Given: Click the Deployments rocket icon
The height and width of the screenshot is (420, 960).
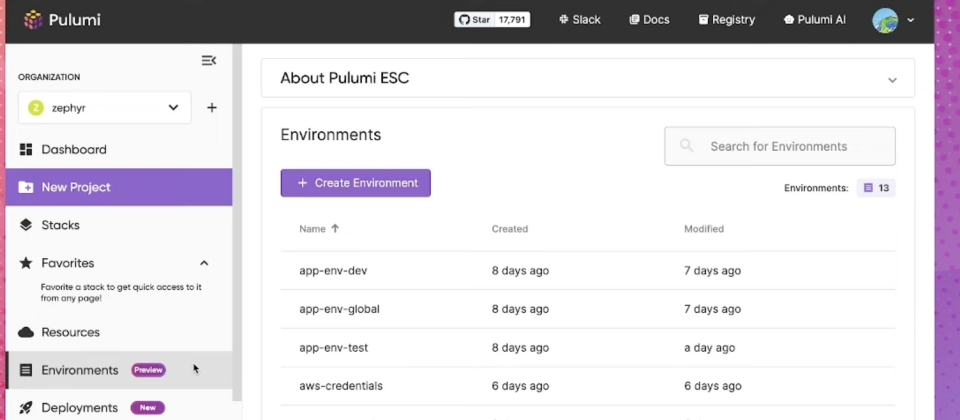Looking at the screenshot, I should pos(26,408).
